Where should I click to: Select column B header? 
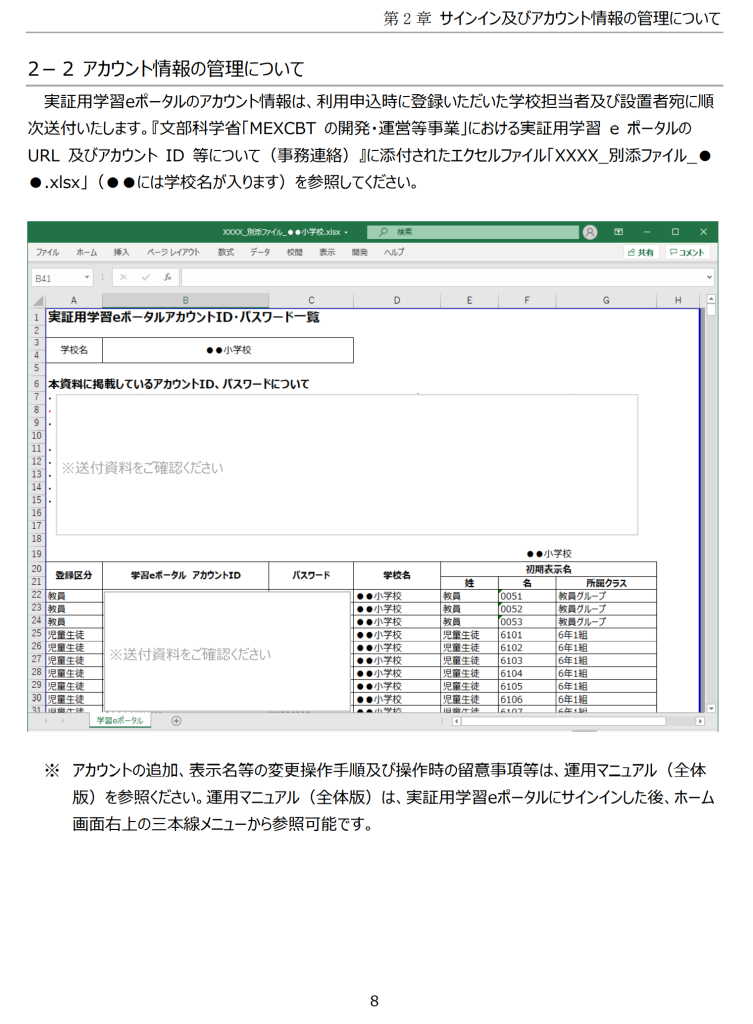185,300
